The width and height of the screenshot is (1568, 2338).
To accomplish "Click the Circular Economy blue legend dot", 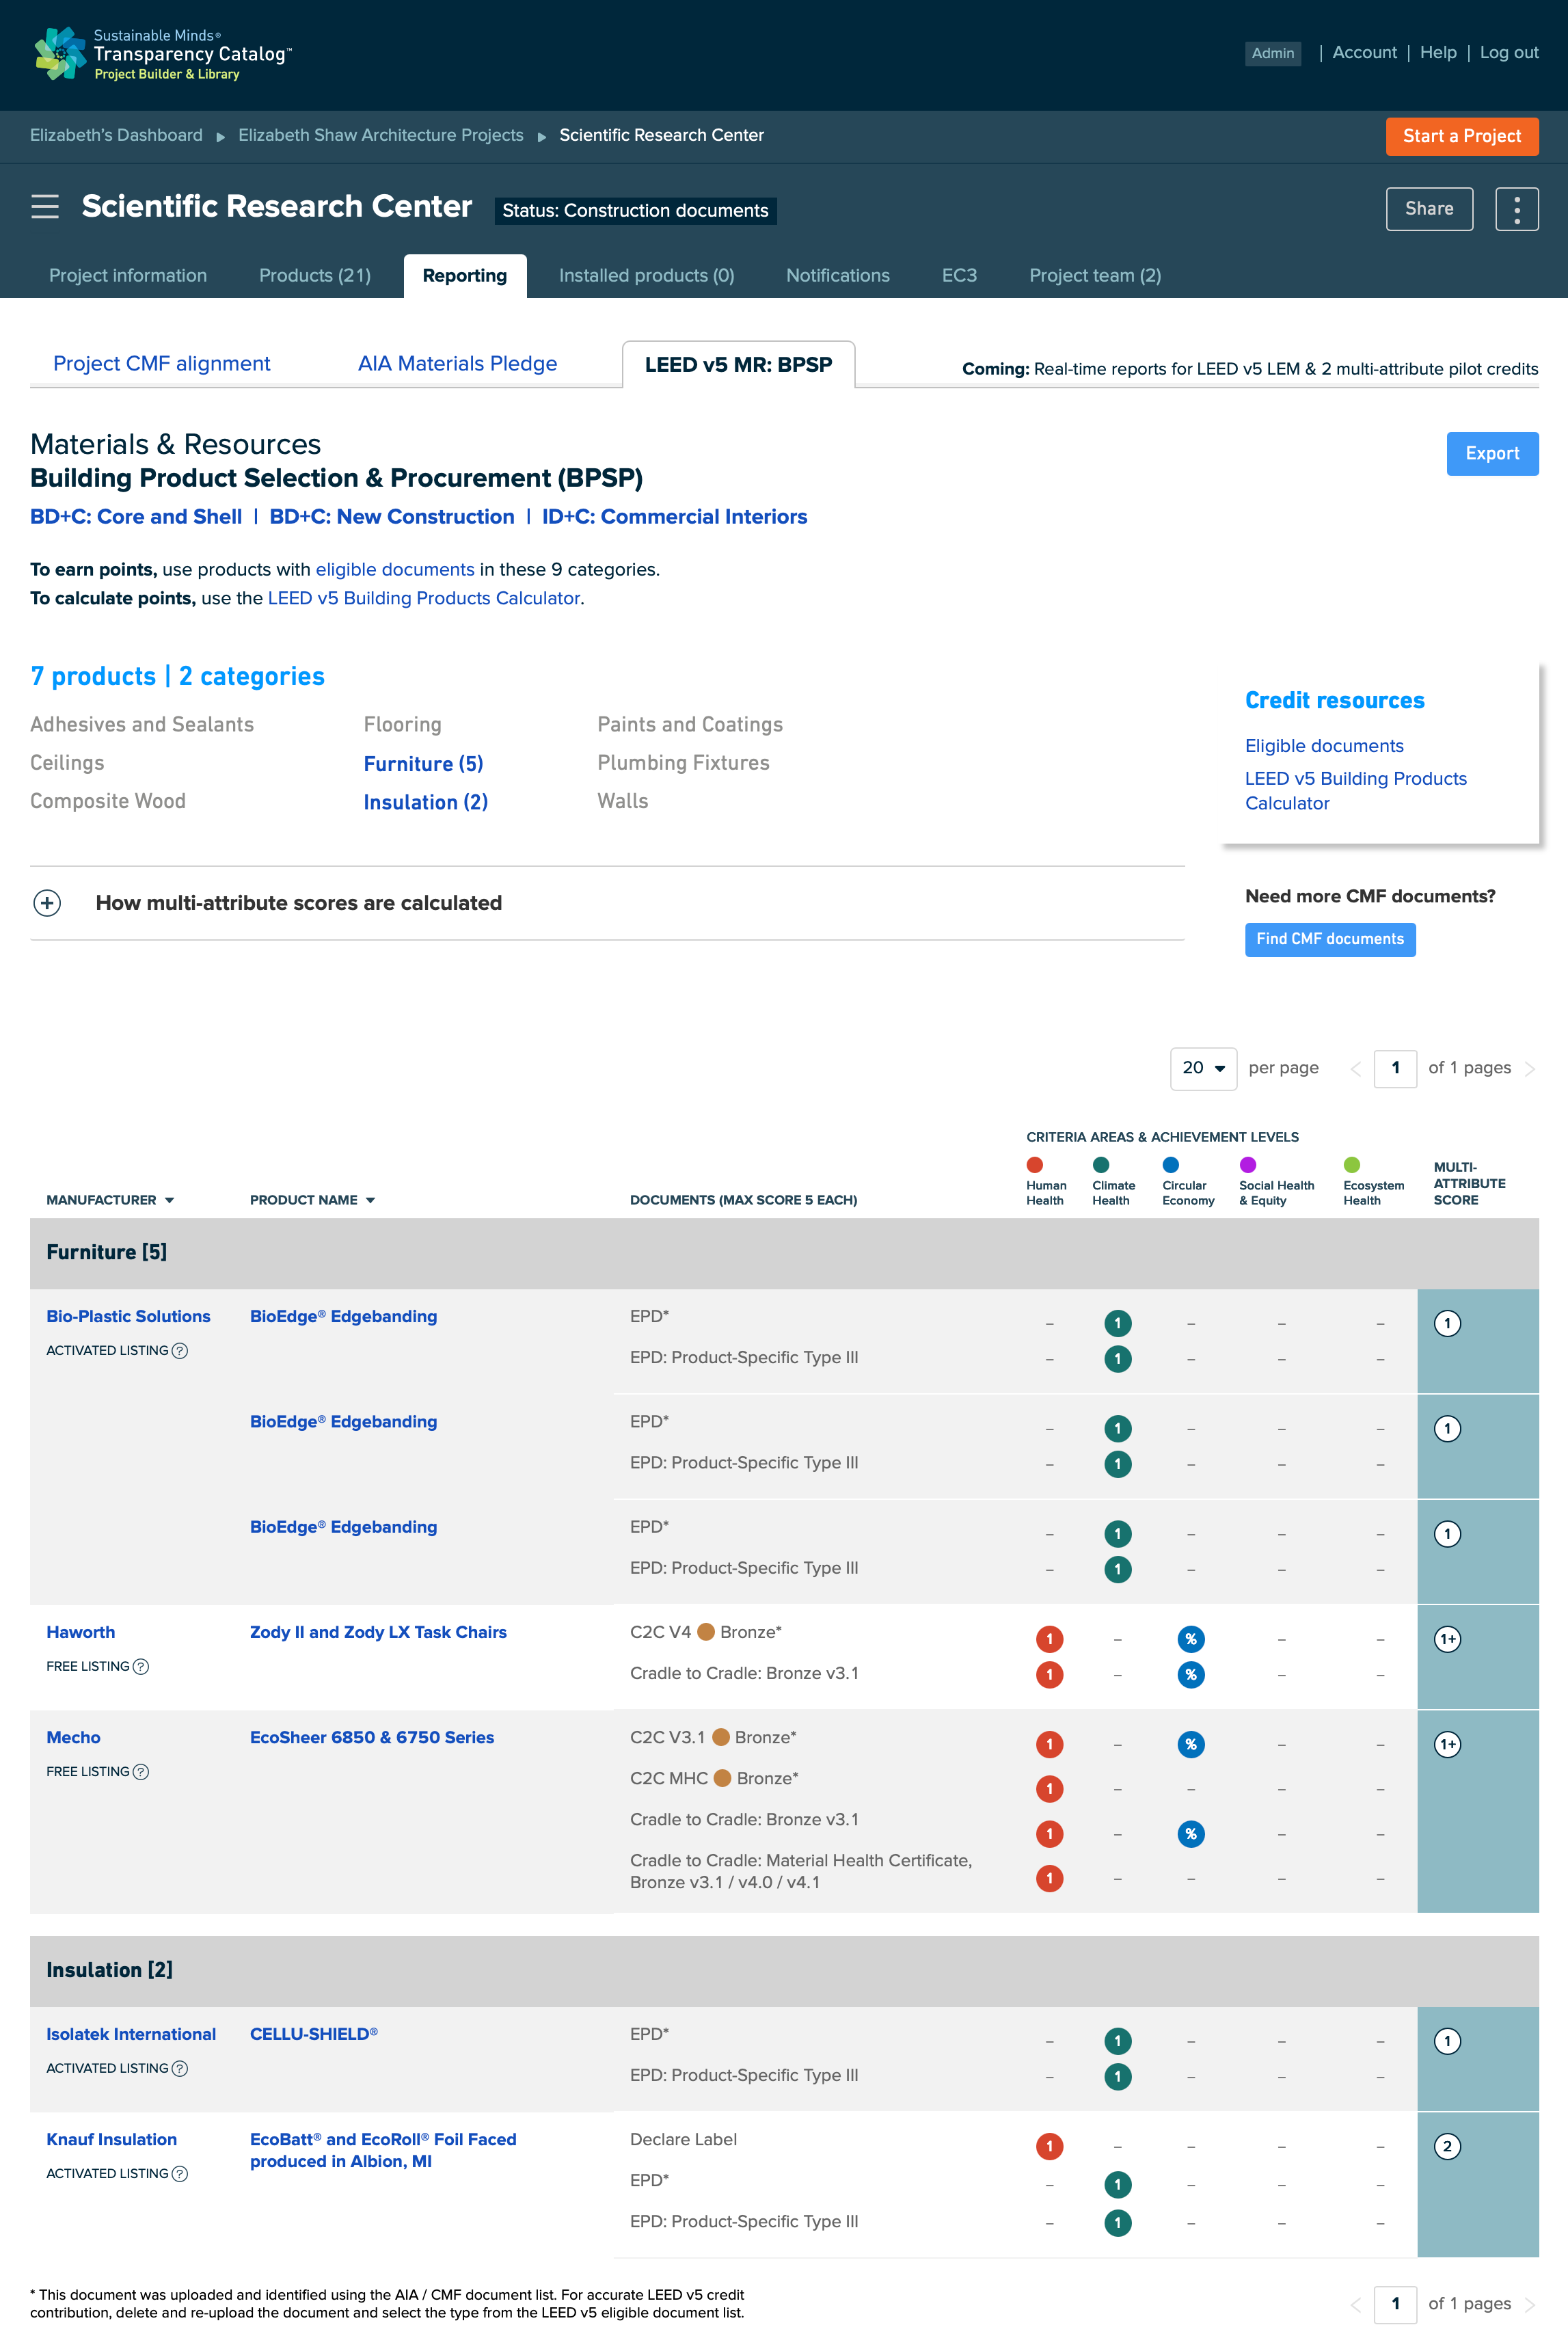I will coord(1171,1164).
